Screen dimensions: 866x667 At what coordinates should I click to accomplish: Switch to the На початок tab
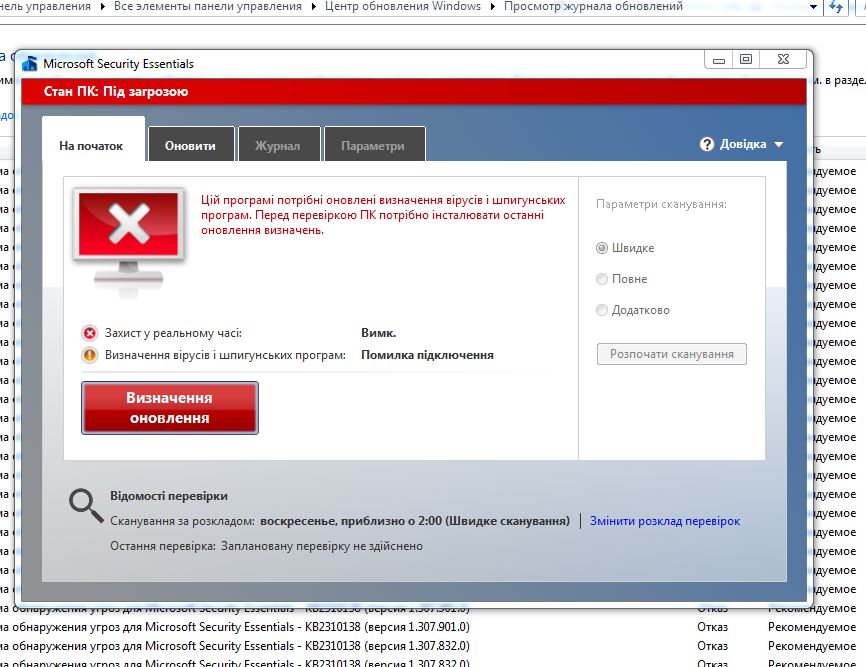[93, 139]
